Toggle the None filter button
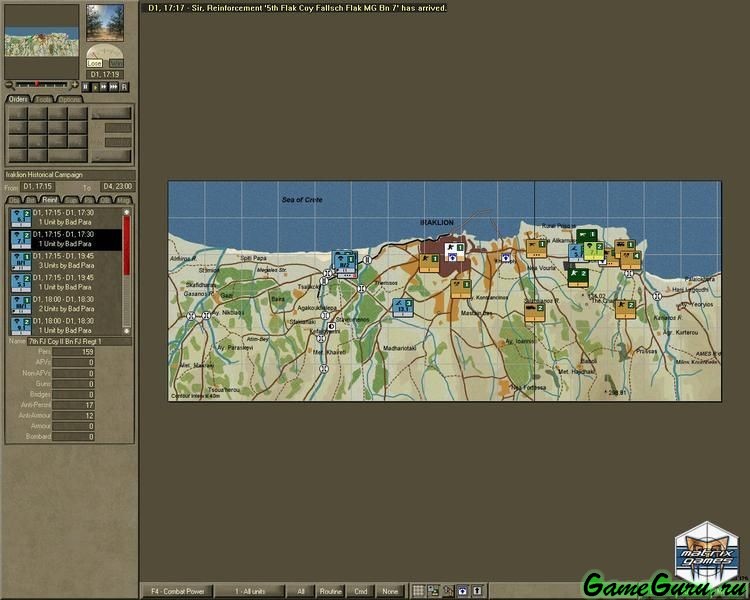Viewport: 750px width, 600px height. coord(390,591)
